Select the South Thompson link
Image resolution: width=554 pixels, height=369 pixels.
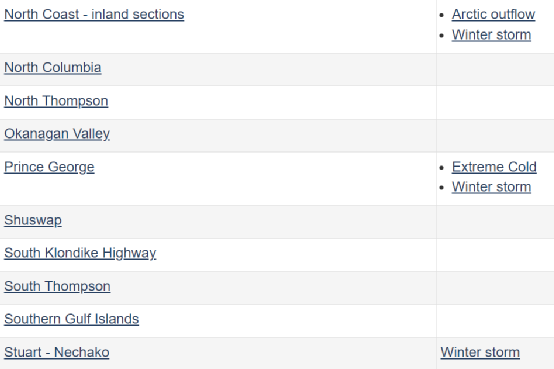click(x=57, y=286)
